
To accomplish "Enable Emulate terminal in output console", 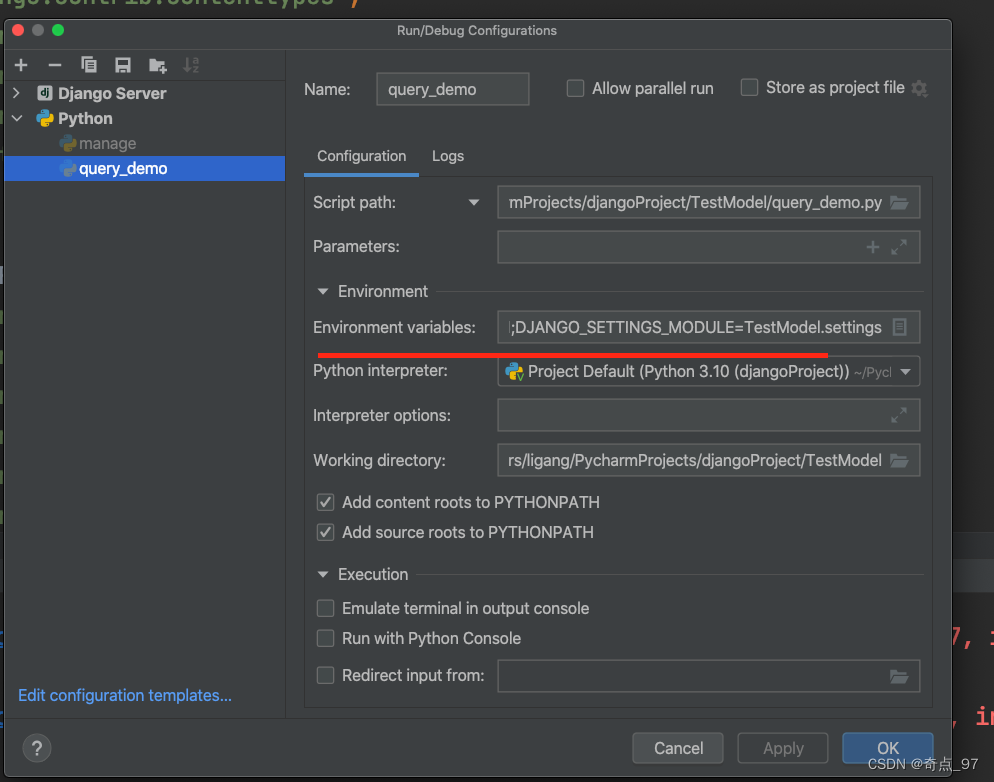I will [x=325, y=608].
